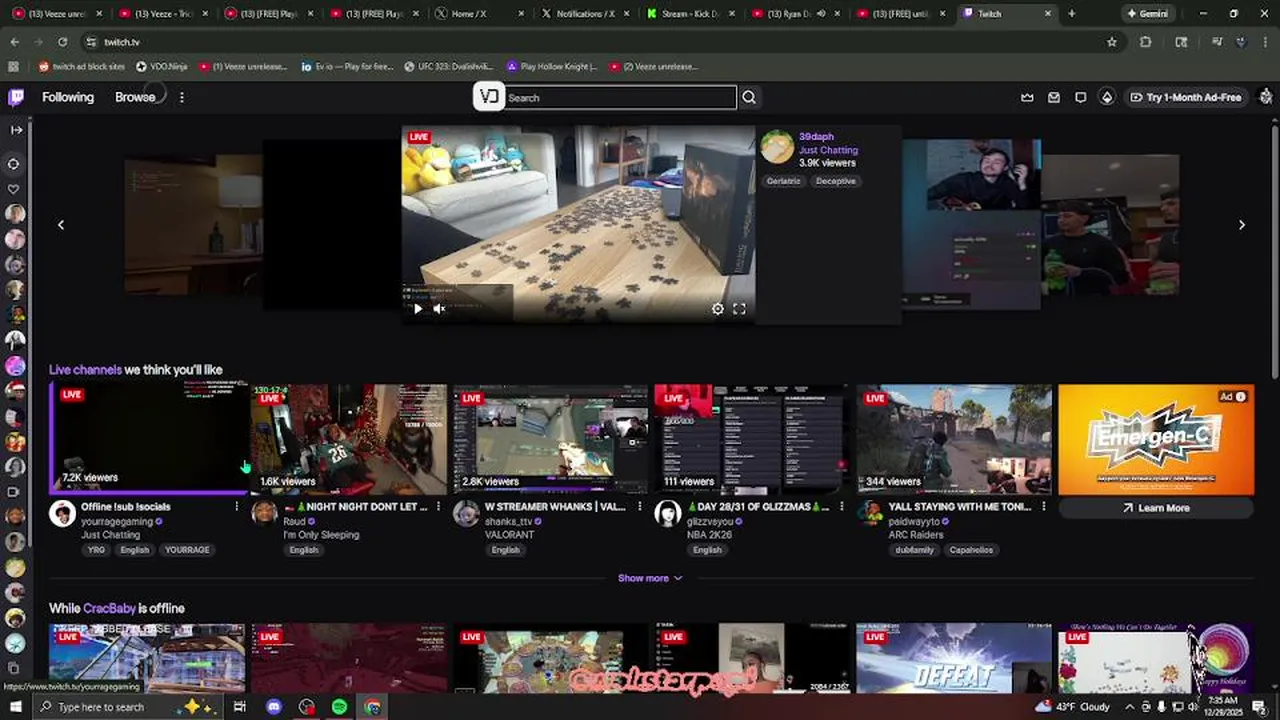Switch to the Stream - Kick tab
The height and width of the screenshot is (720, 1280).
(690, 14)
